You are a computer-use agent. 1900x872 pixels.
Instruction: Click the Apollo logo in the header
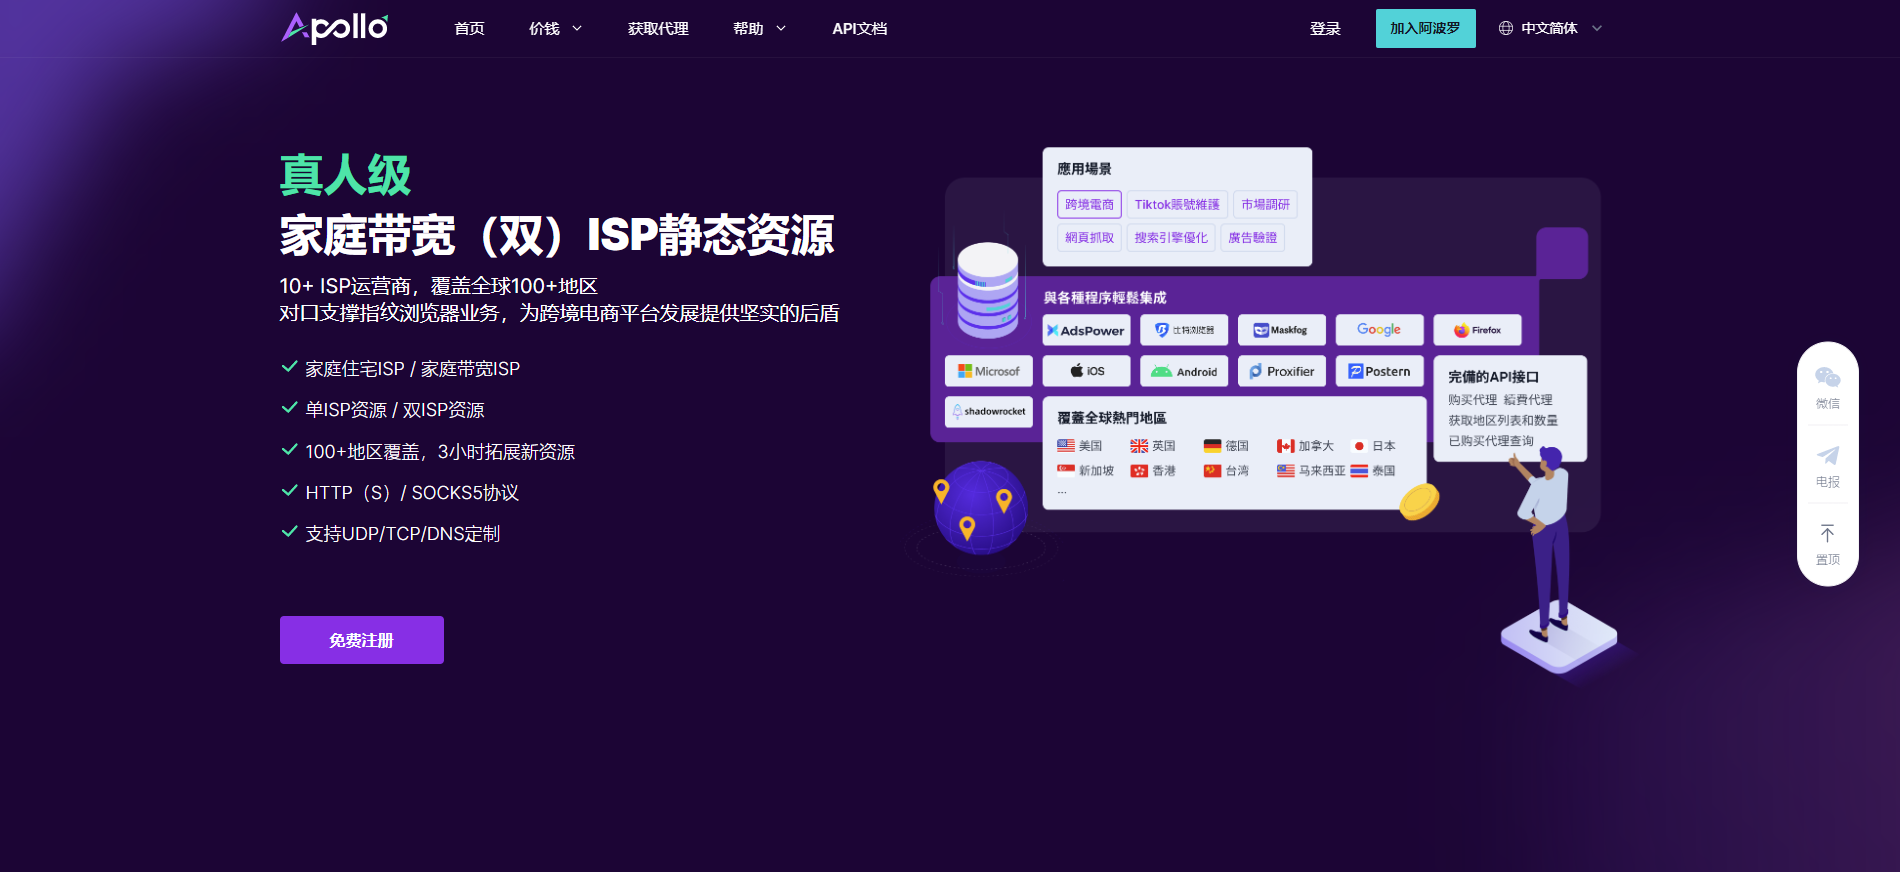click(x=335, y=28)
